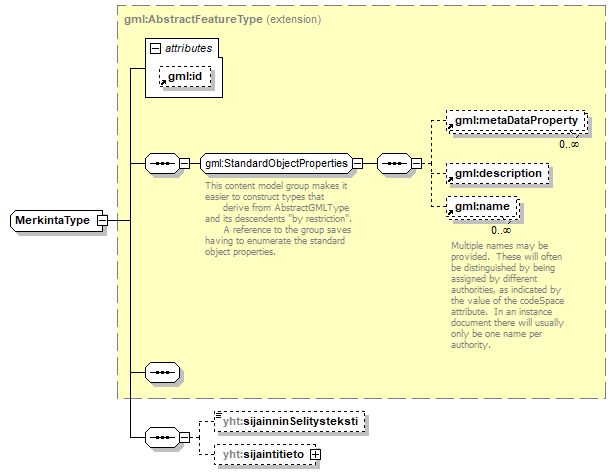Expand the yht:sijaintitieto element
This screenshot has width=616, height=474.
tap(315, 454)
